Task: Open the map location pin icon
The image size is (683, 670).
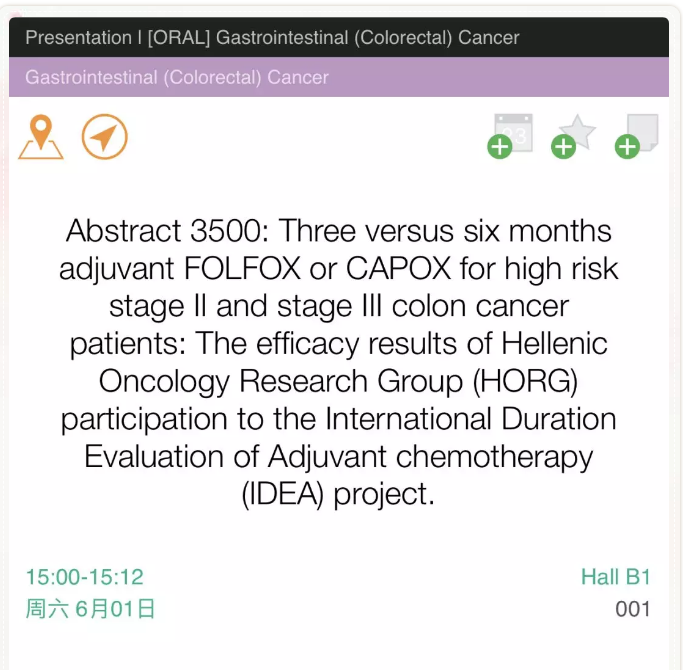Action: (x=41, y=137)
